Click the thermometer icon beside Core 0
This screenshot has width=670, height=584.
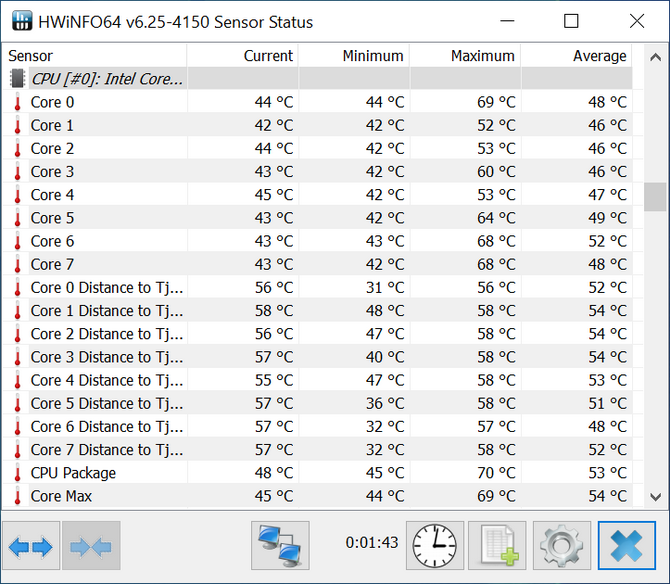pyautogui.click(x=18, y=102)
